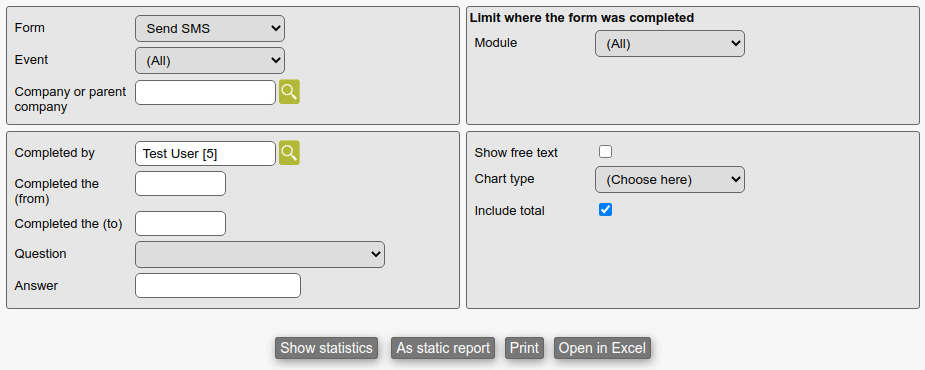Image resolution: width=925 pixels, height=370 pixels.
Task: Focus the Completed the (from) date field
Action: click(x=181, y=184)
